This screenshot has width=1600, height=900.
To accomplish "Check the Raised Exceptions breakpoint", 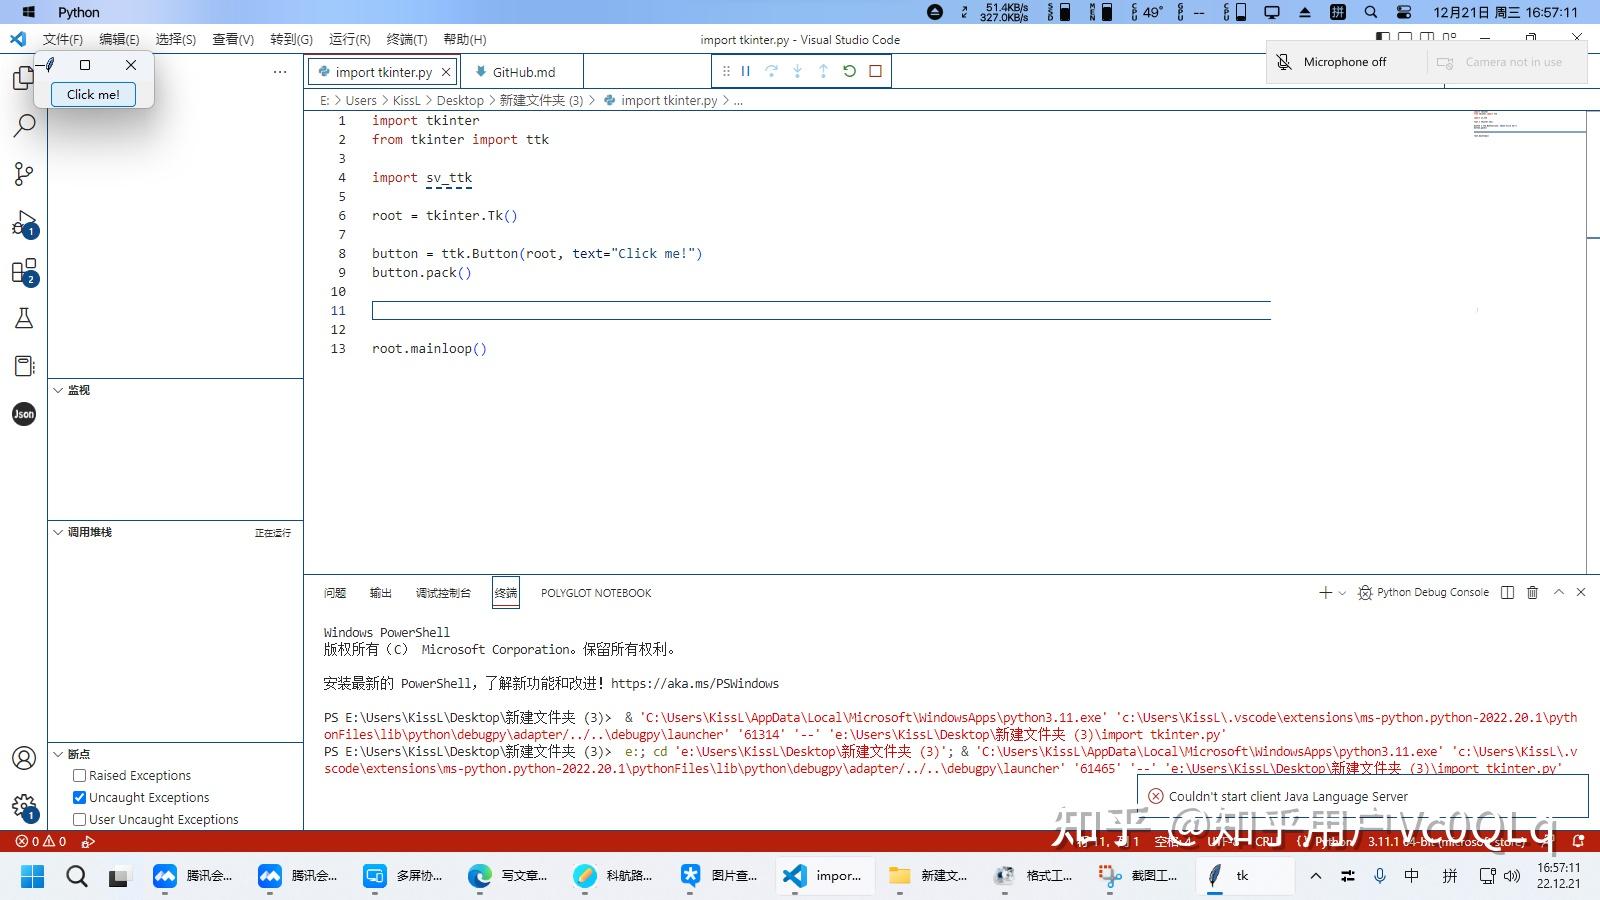I will 79,775.
